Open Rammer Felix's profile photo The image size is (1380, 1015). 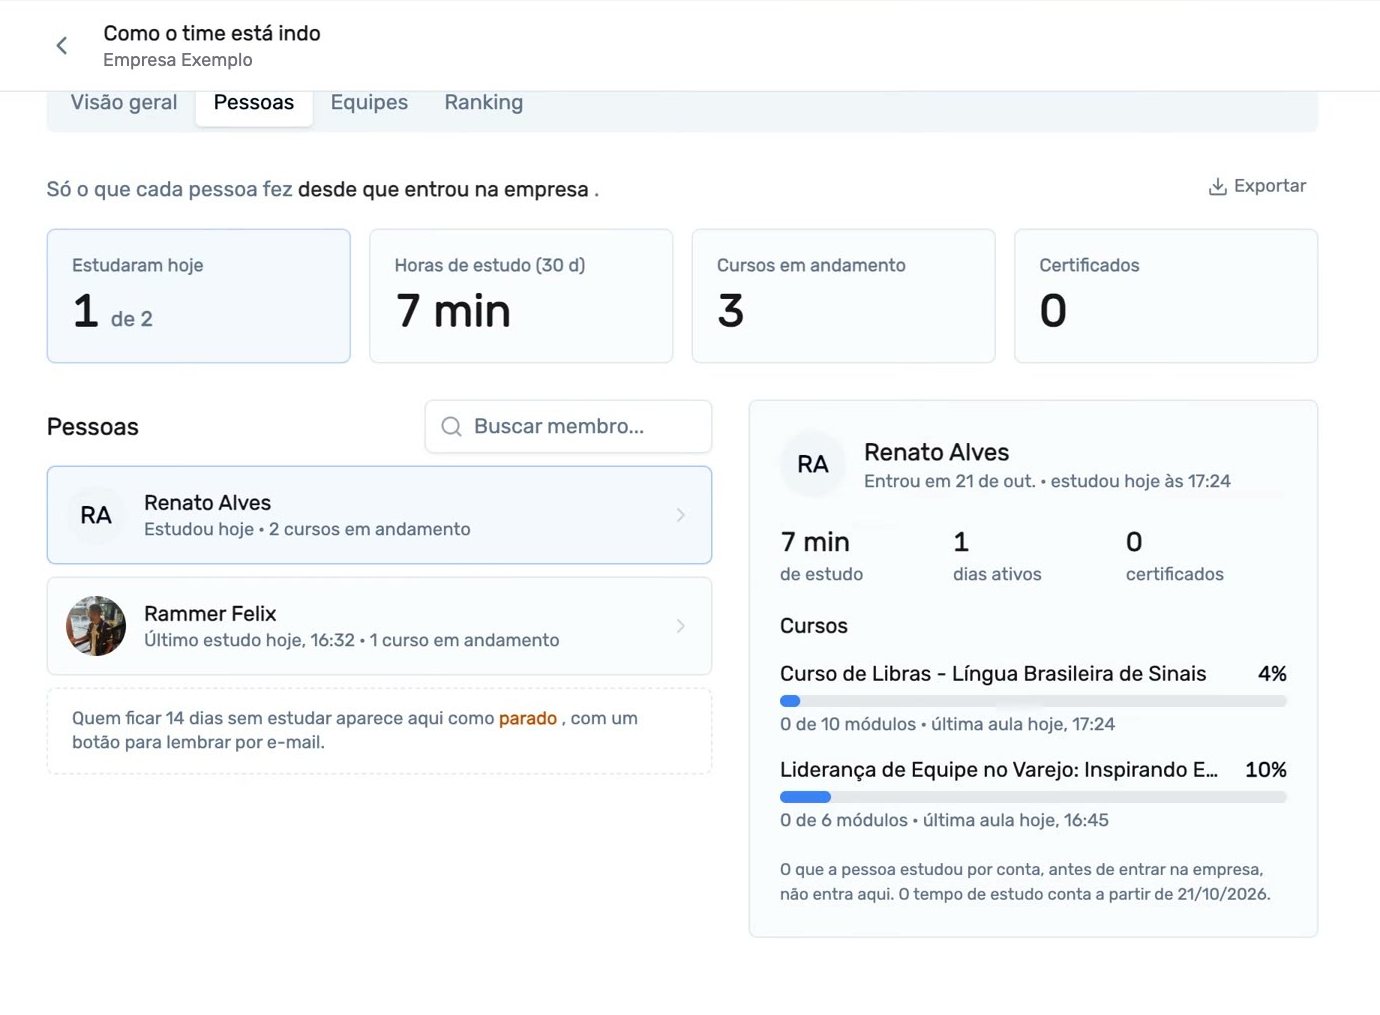click(x=96, y=626)
